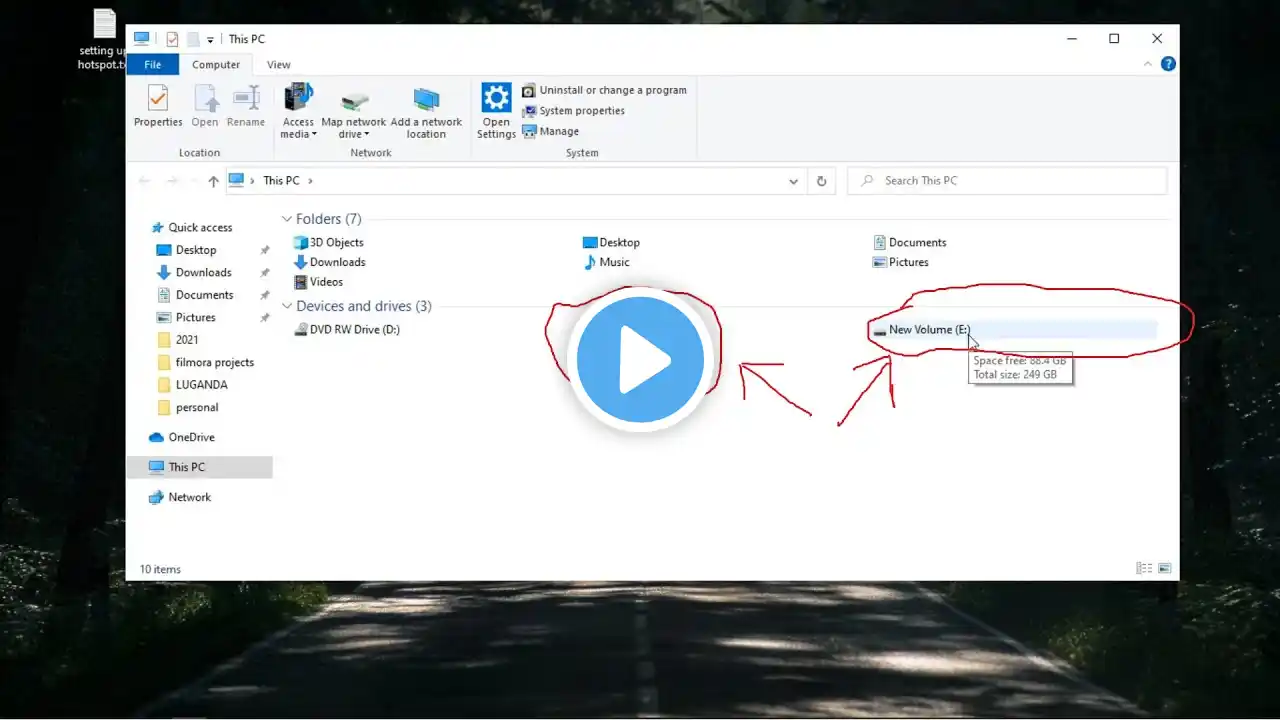Collapse the Devices and drives group

point(287,306)
